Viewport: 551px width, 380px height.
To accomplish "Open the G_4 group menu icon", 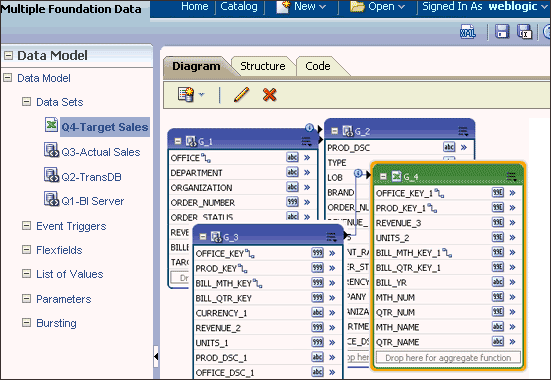I will 511,176.
